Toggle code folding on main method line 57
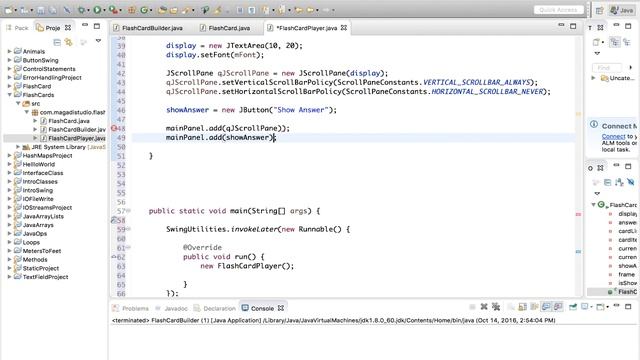 (x=128, y=211)
